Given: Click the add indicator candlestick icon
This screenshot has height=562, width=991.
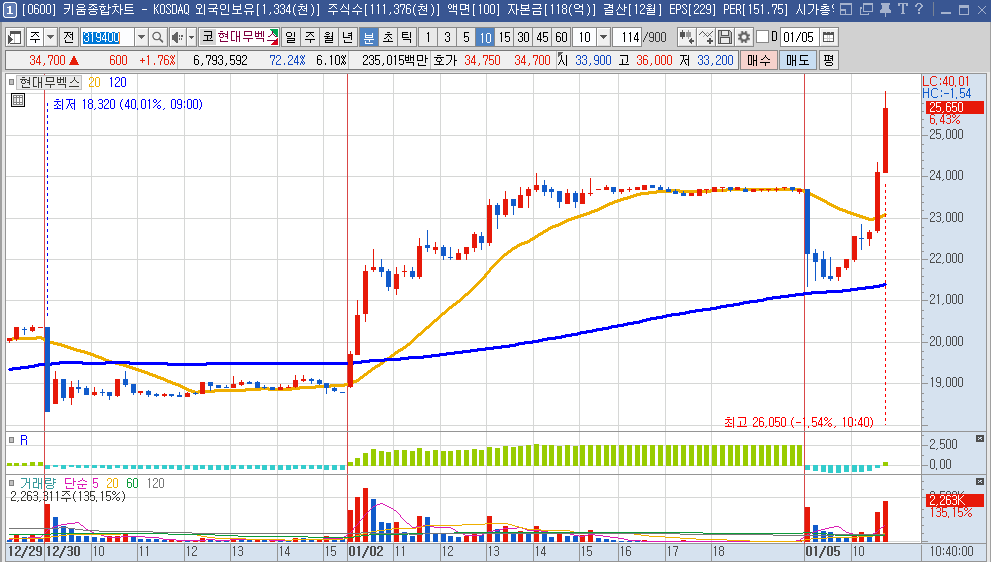Looking at the screenshot, I should tap(687, 37).
